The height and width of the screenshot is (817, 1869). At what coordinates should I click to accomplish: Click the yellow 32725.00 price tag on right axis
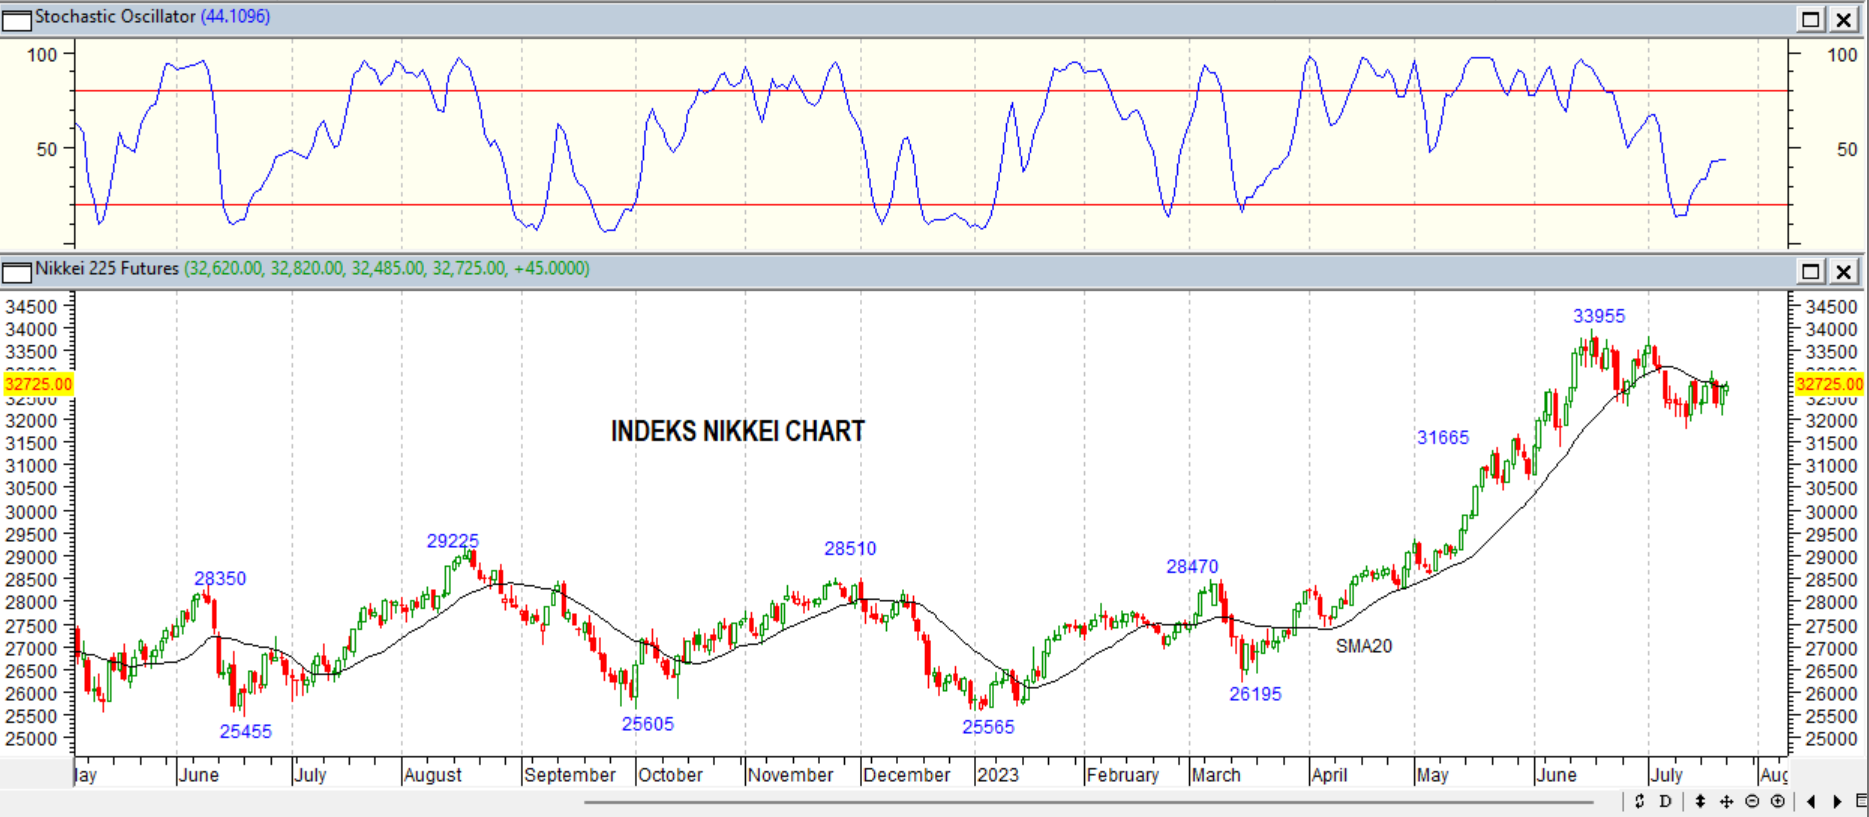tap(1830, 384)
